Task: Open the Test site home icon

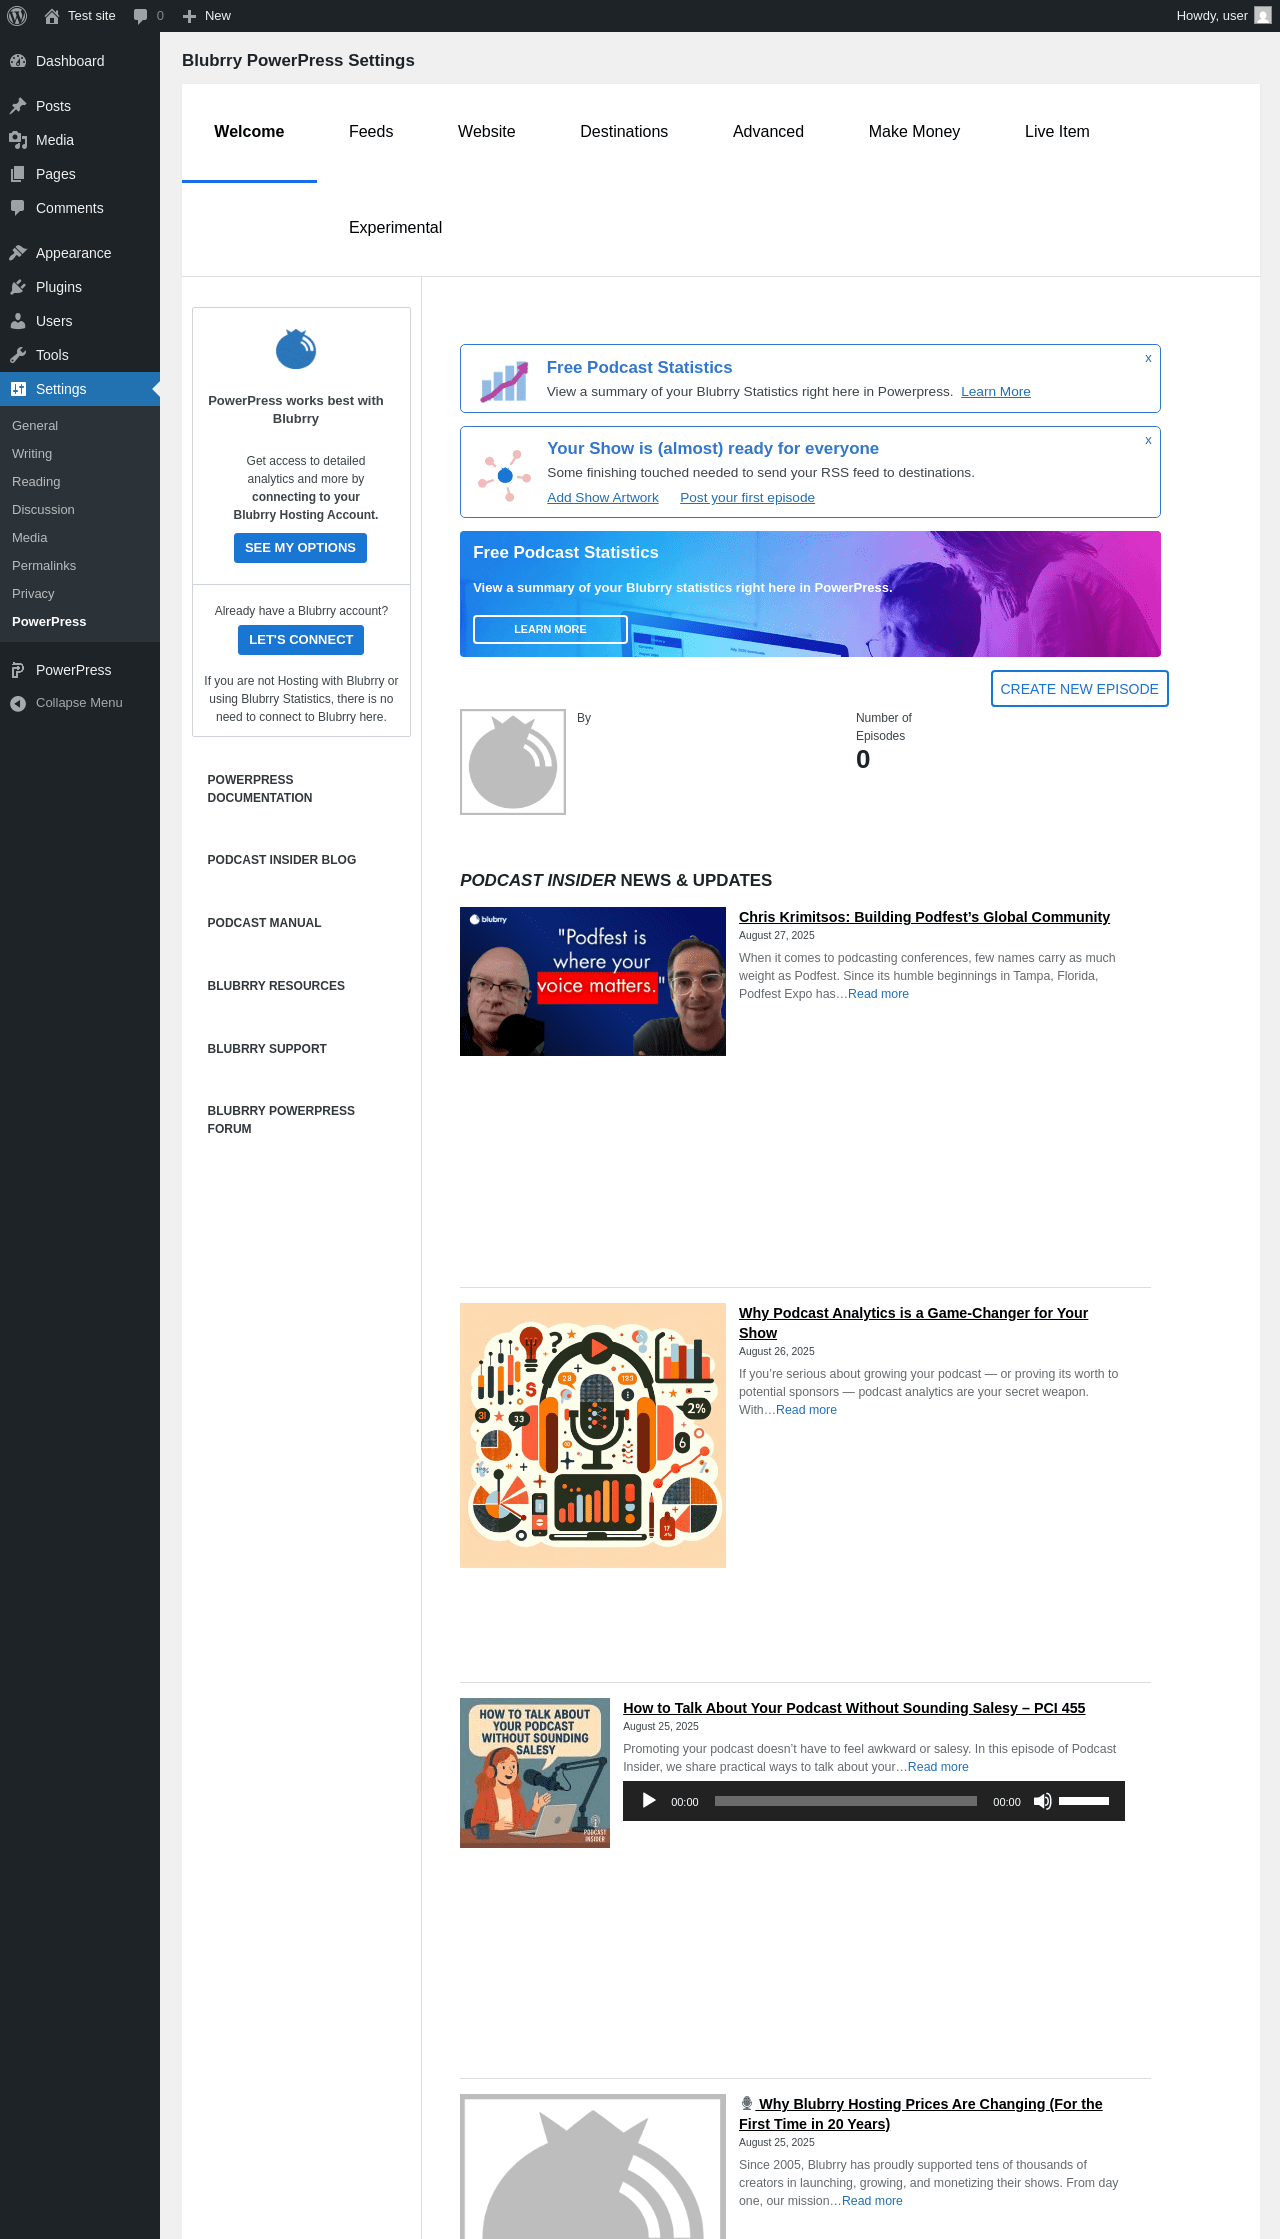Action: (x=52, y=16)
